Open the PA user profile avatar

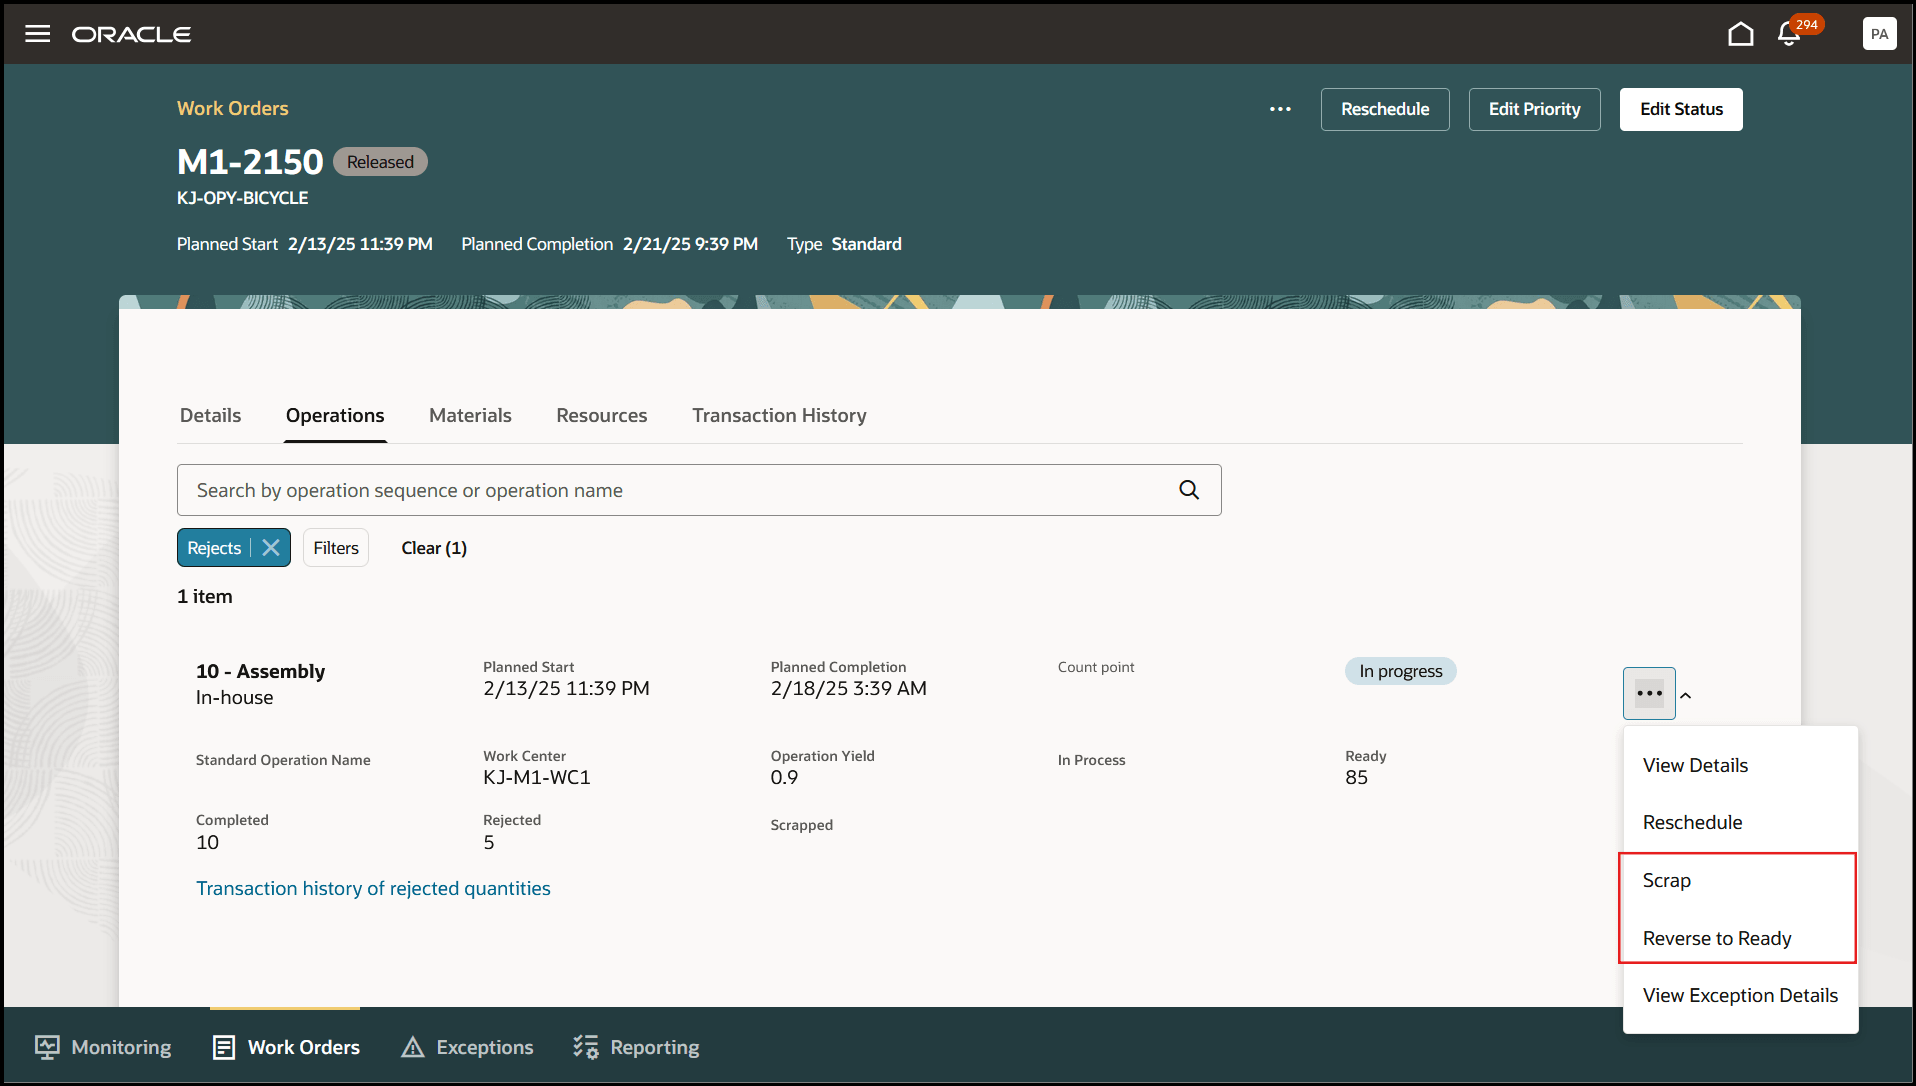tap(1880, 34)
